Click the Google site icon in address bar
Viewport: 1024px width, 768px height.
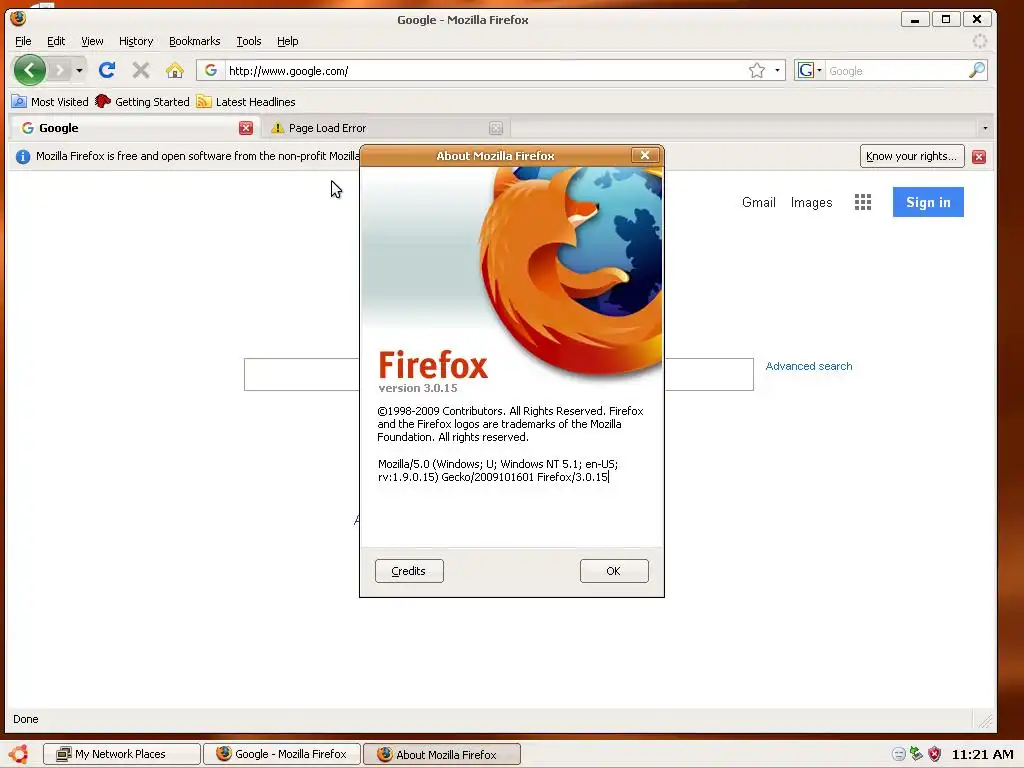point(210,71)
